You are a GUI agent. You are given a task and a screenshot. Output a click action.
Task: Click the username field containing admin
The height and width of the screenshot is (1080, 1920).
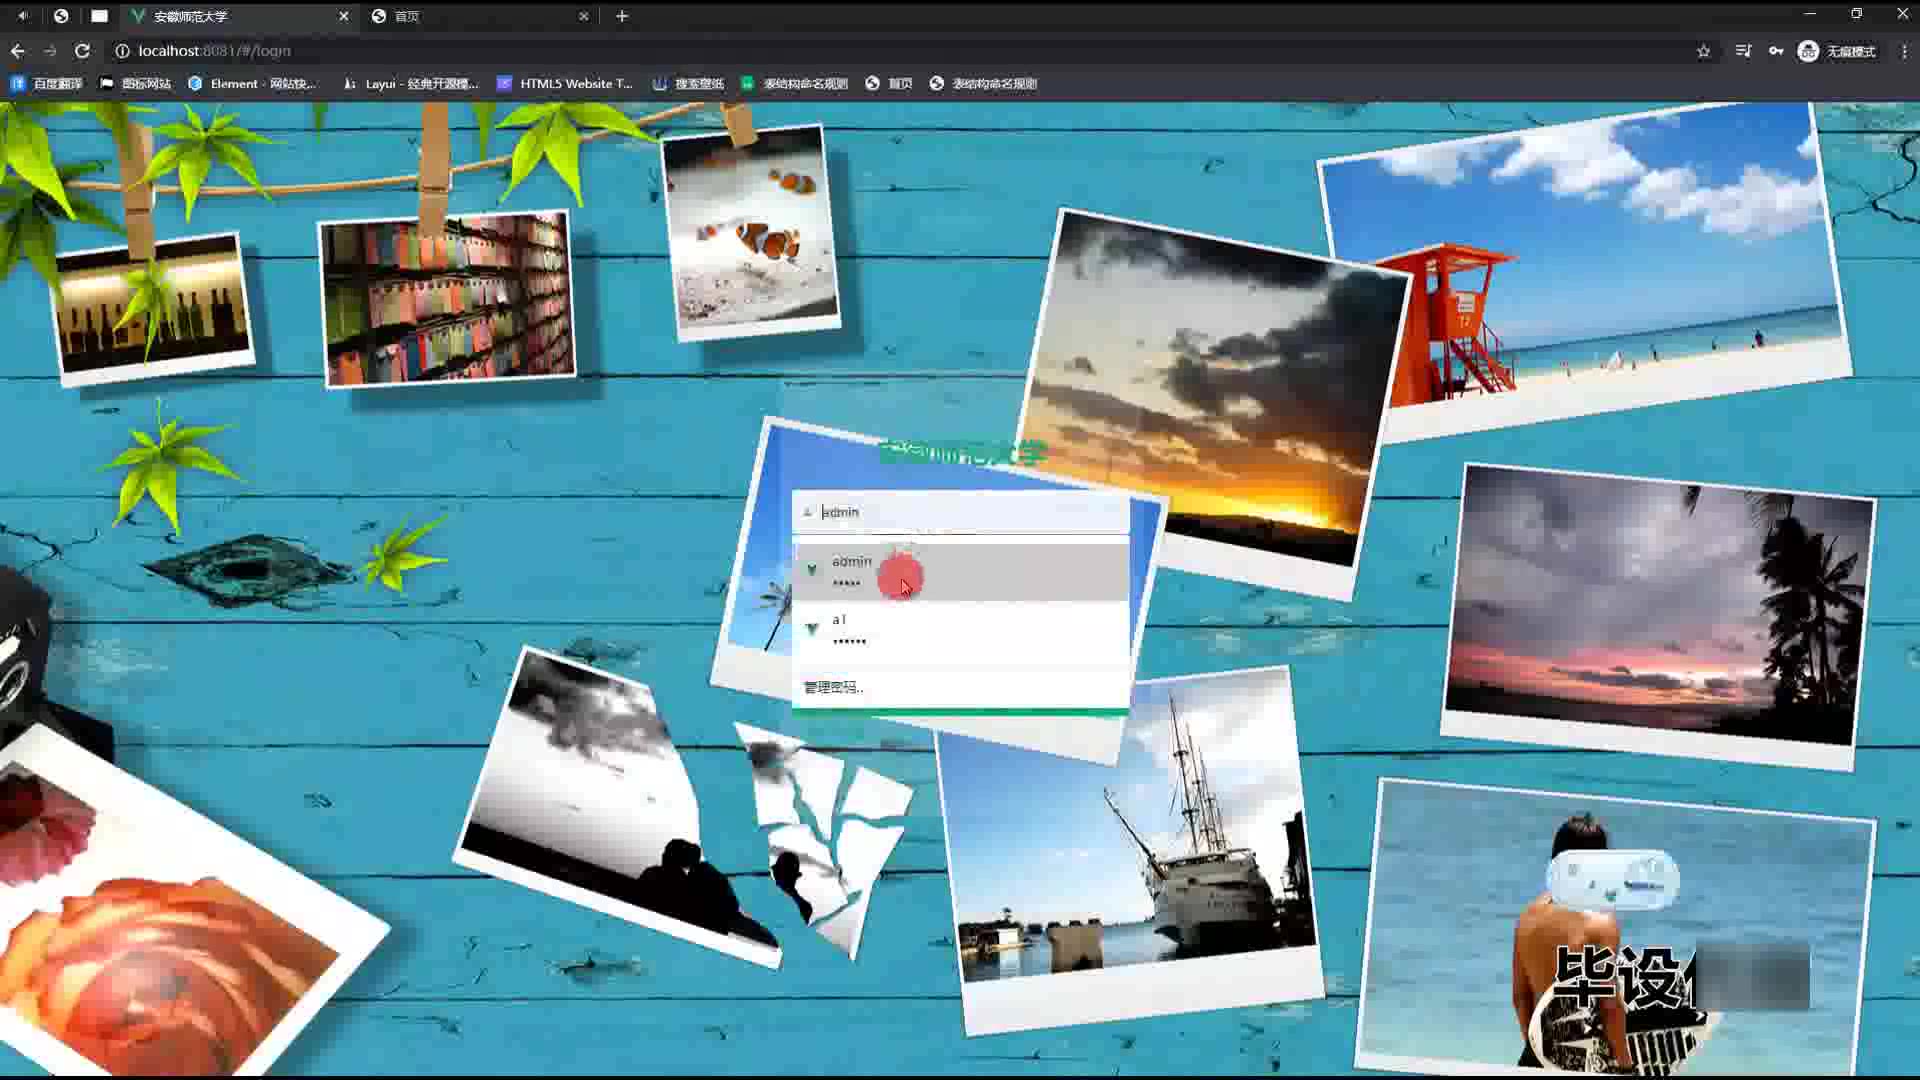(x=960, y=512)
